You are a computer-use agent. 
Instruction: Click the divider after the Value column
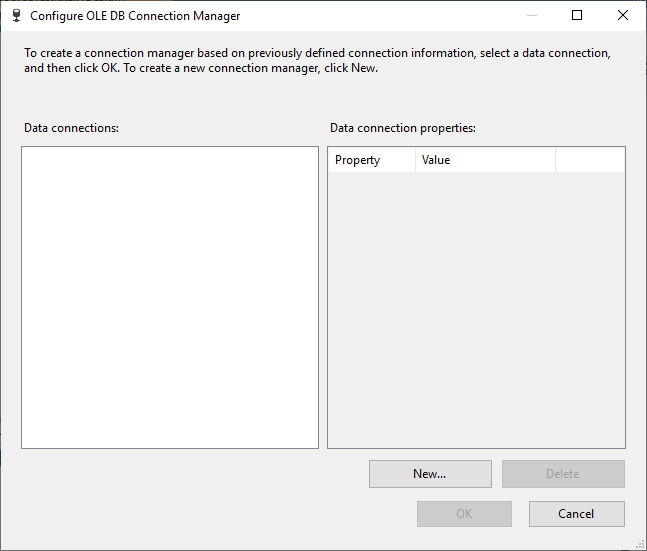tap(555, 160)
